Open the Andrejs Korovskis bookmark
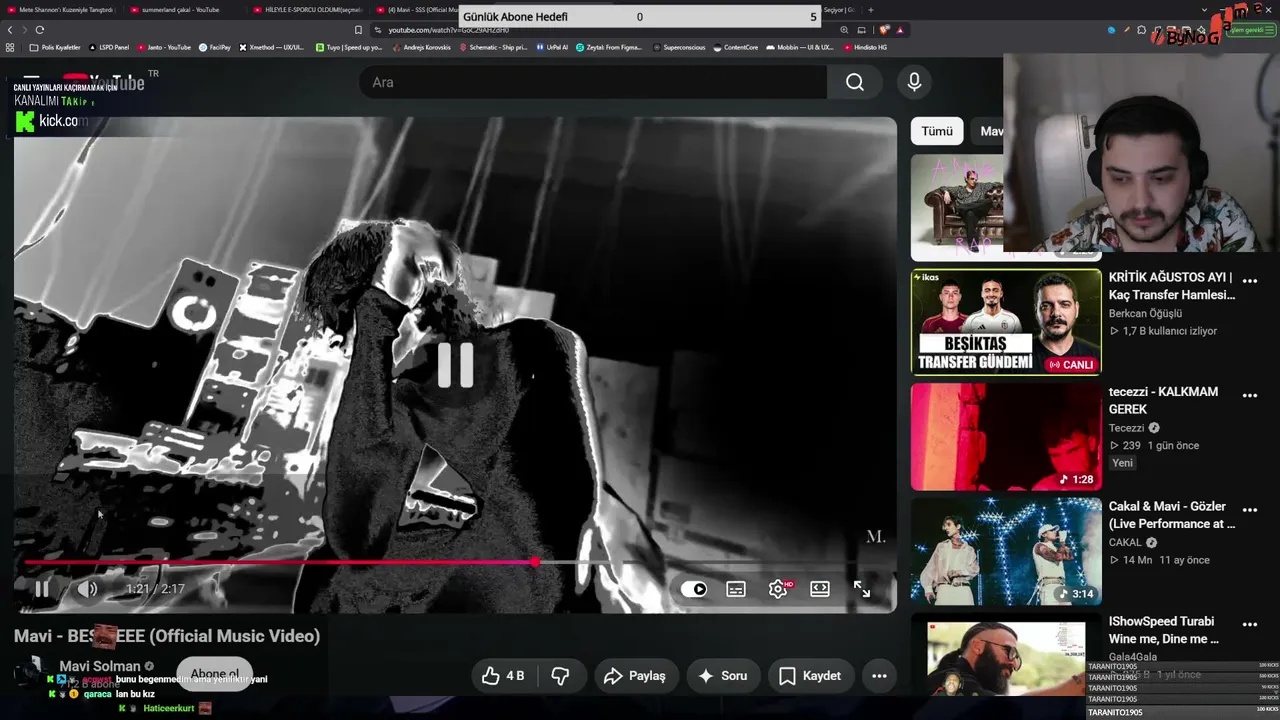This screenshot has width=1280, height=720. (421, 47)
